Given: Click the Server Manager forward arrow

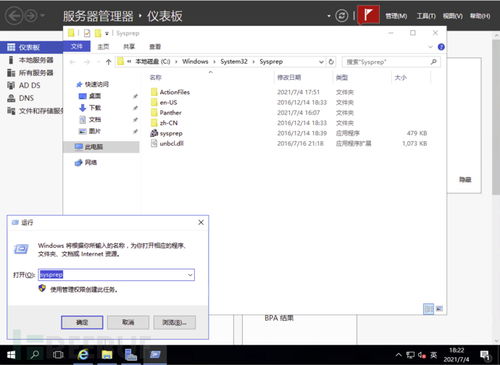Looking at the screenshot, I should [x=31, y=16].
